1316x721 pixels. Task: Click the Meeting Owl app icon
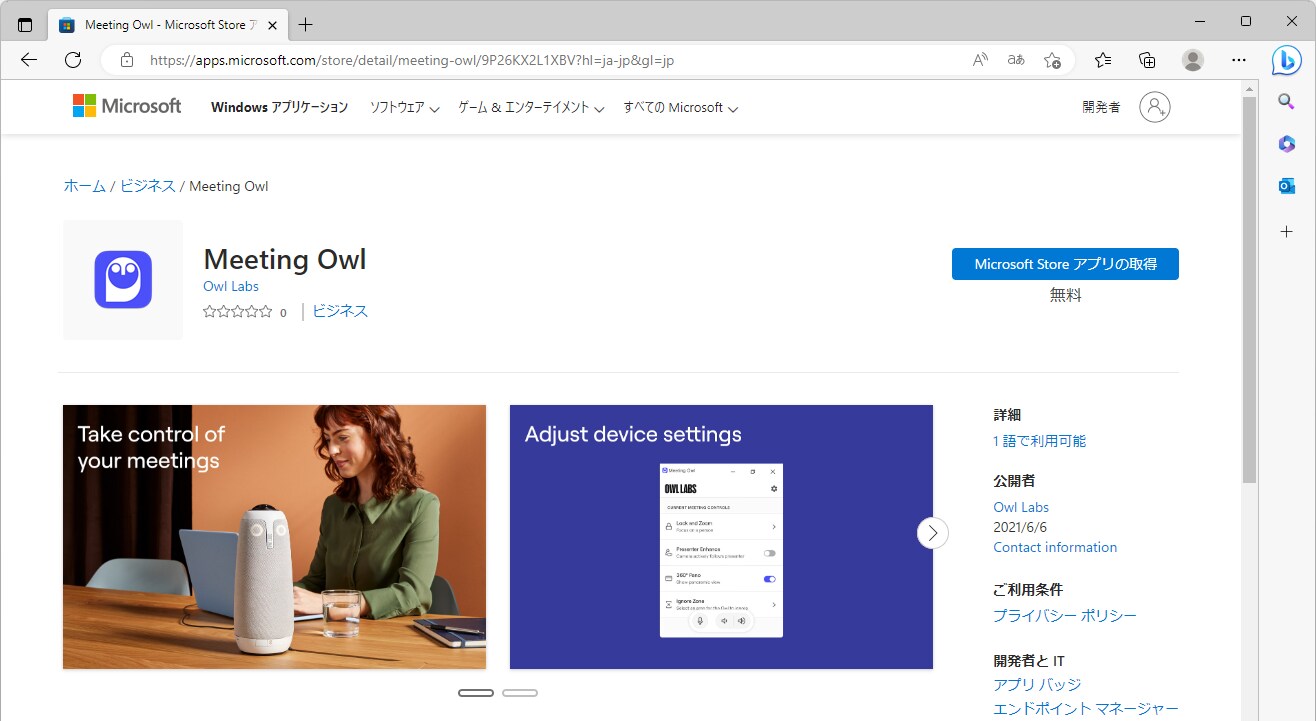coord(123,280)
